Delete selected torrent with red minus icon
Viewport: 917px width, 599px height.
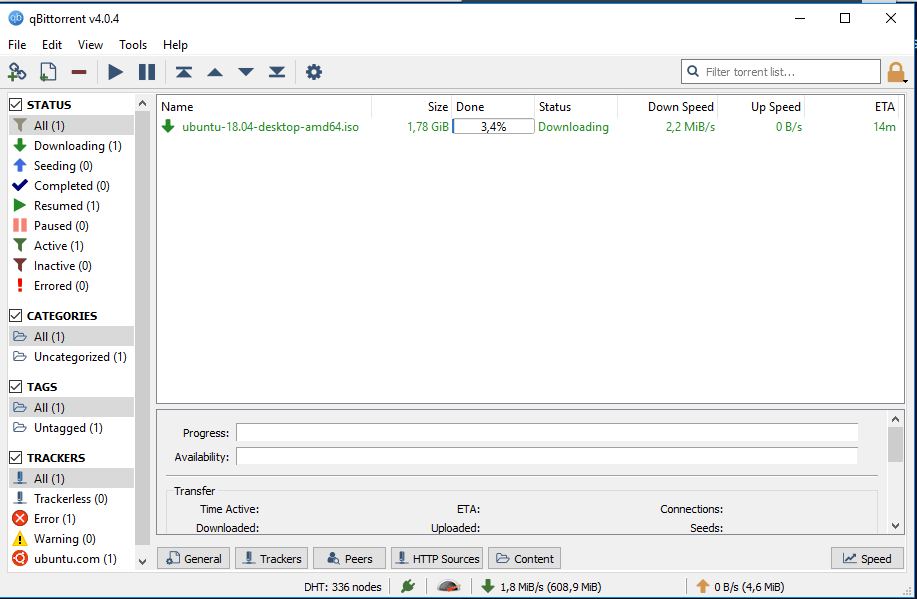[x=79, y=72]
